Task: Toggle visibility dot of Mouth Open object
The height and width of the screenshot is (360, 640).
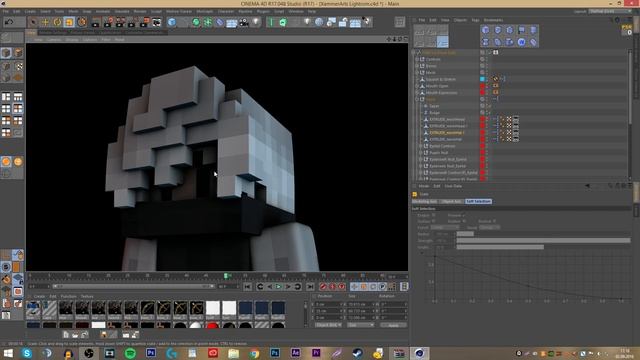Action: 482,86
